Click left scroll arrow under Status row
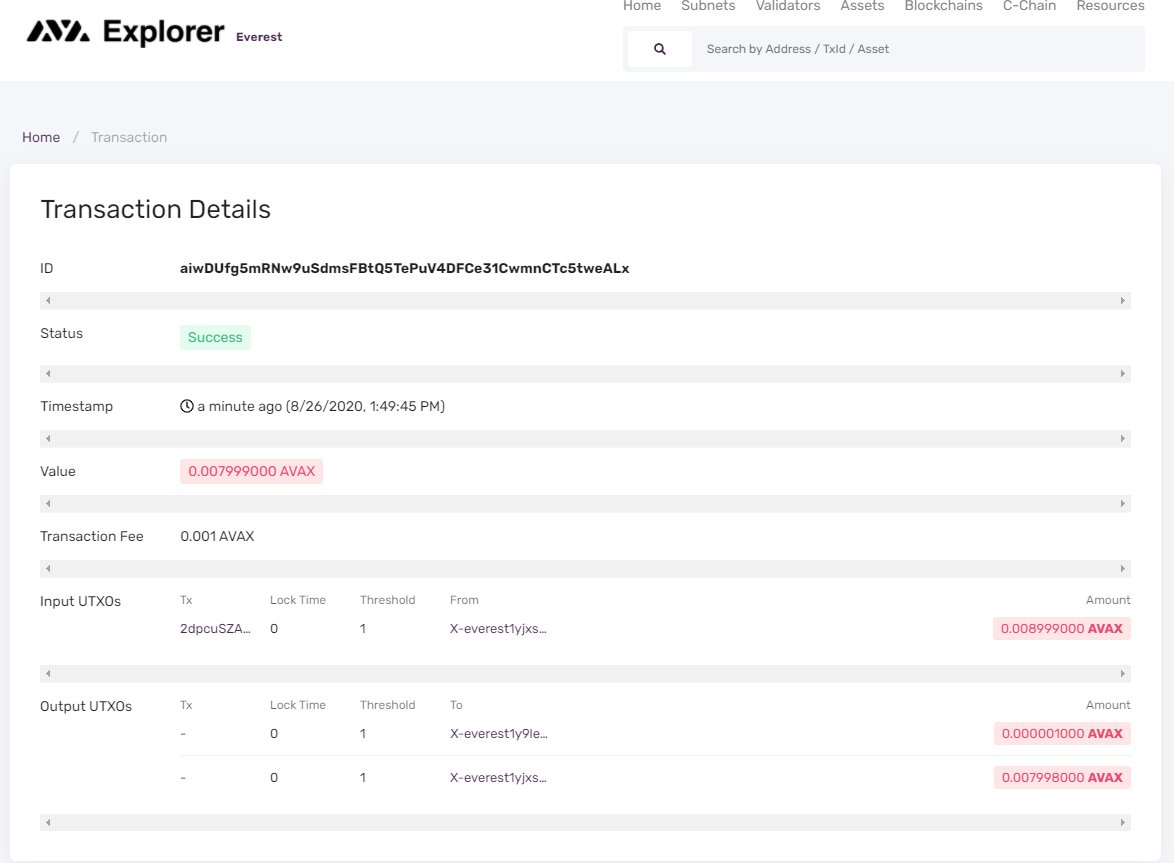 (48, 373)
